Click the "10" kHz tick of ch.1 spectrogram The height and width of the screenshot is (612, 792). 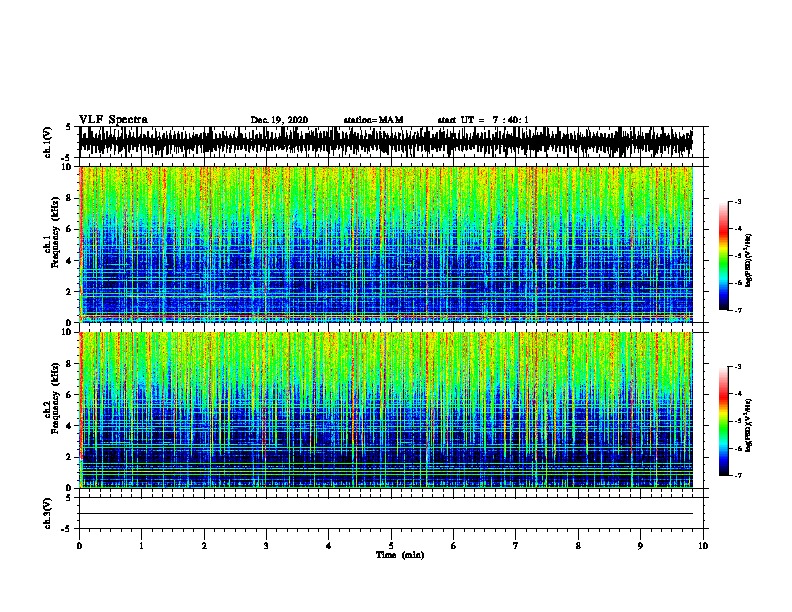pos(68,167)
